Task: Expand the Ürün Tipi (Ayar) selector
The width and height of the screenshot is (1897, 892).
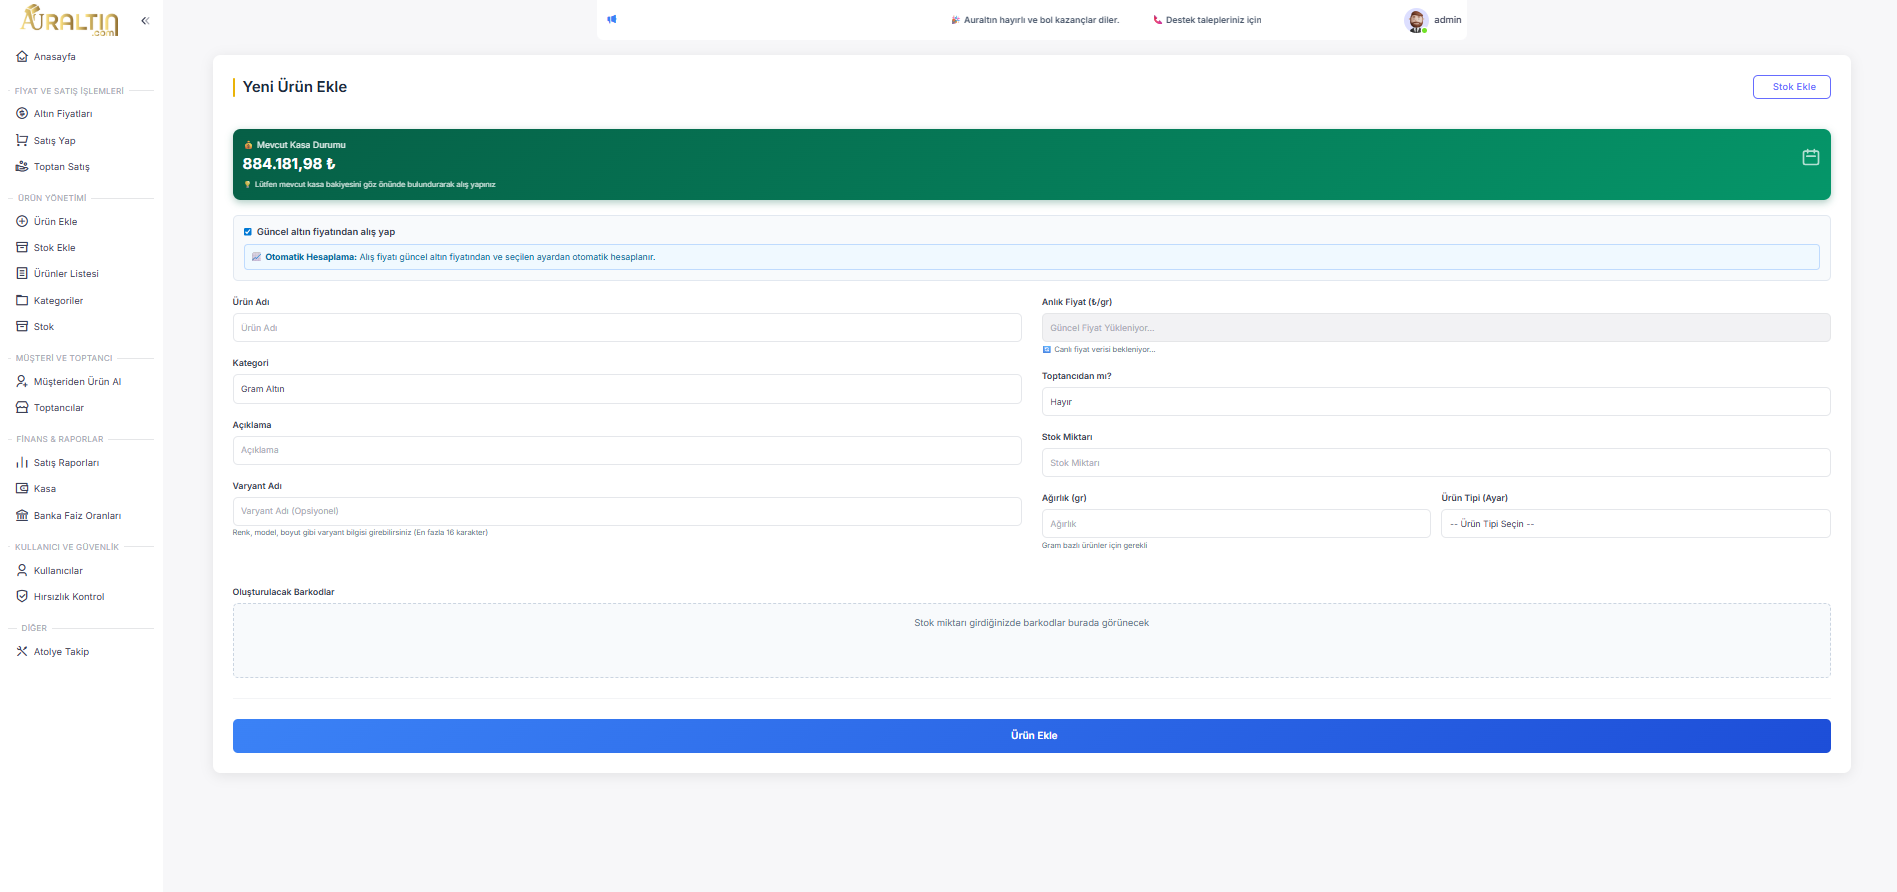Action: point(1634,524)
